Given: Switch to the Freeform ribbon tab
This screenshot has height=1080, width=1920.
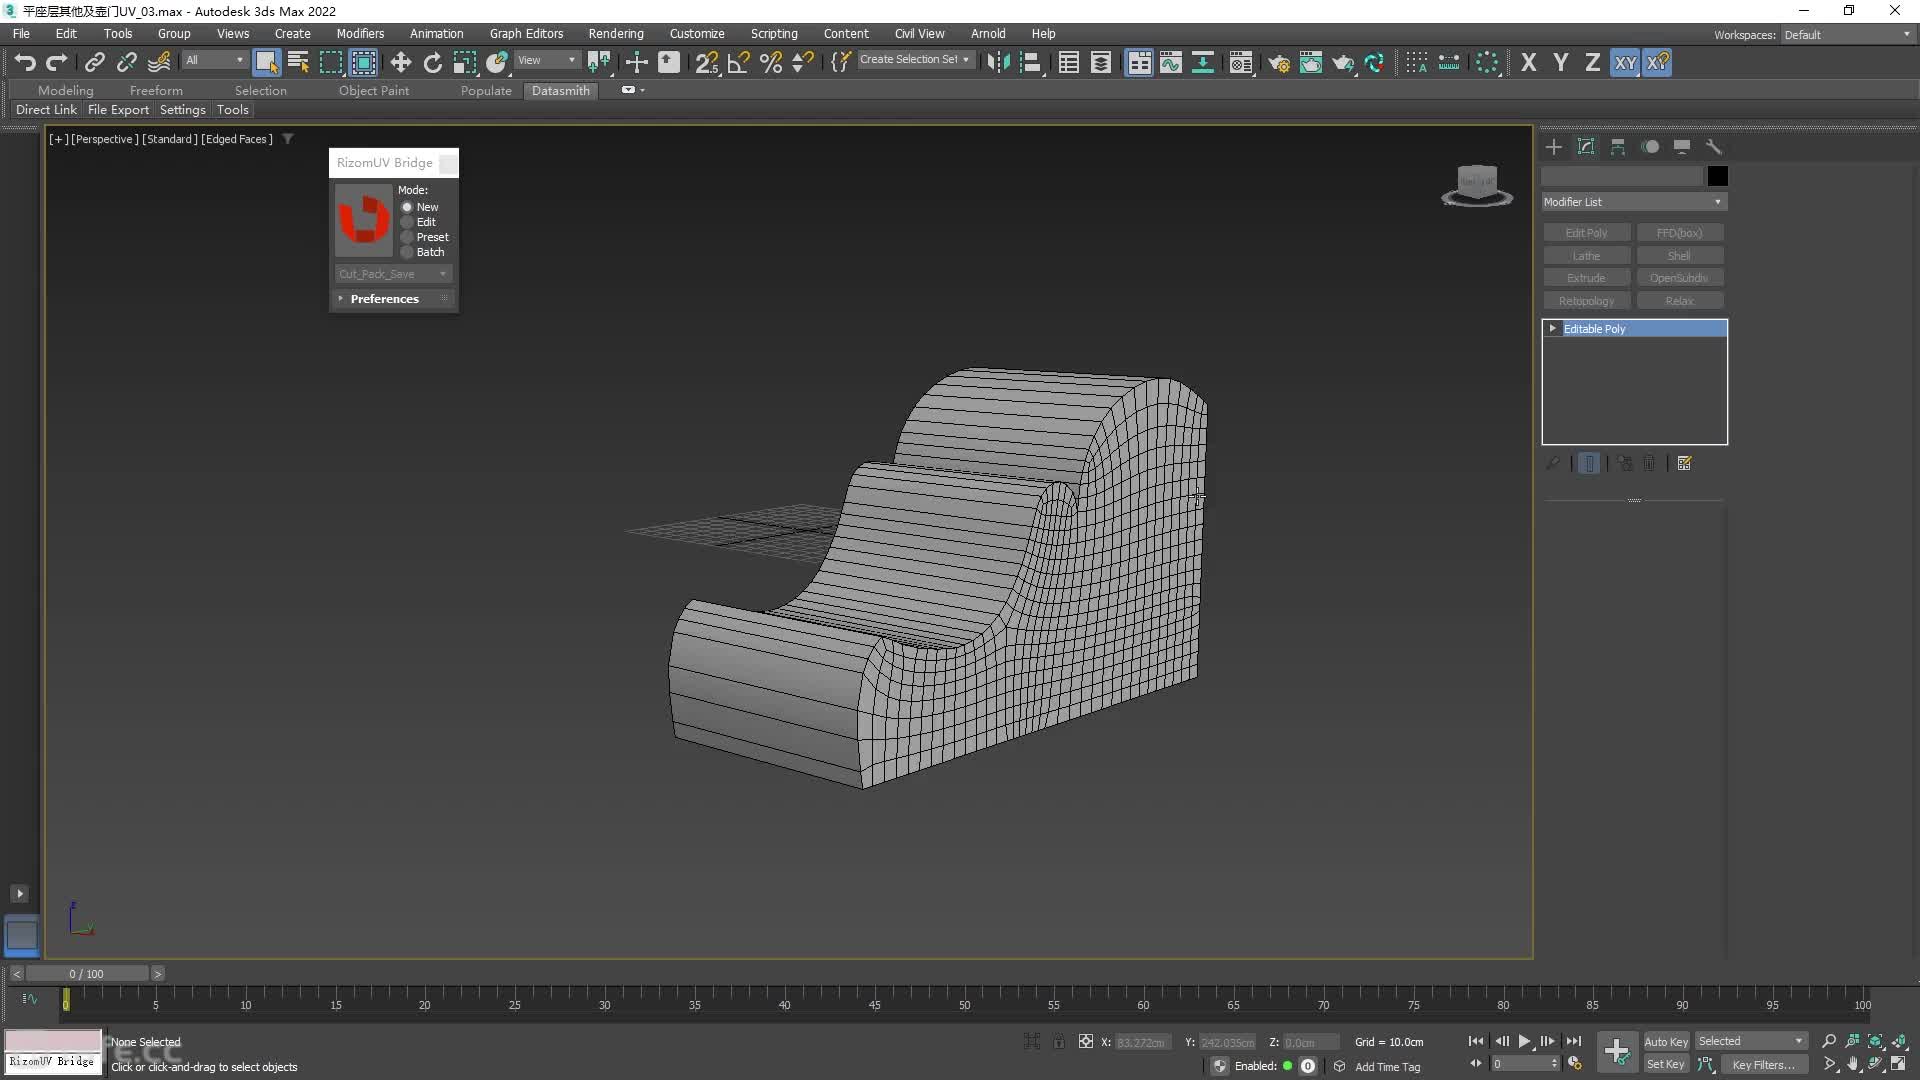Looking at the screenshot, I should 156,90.
